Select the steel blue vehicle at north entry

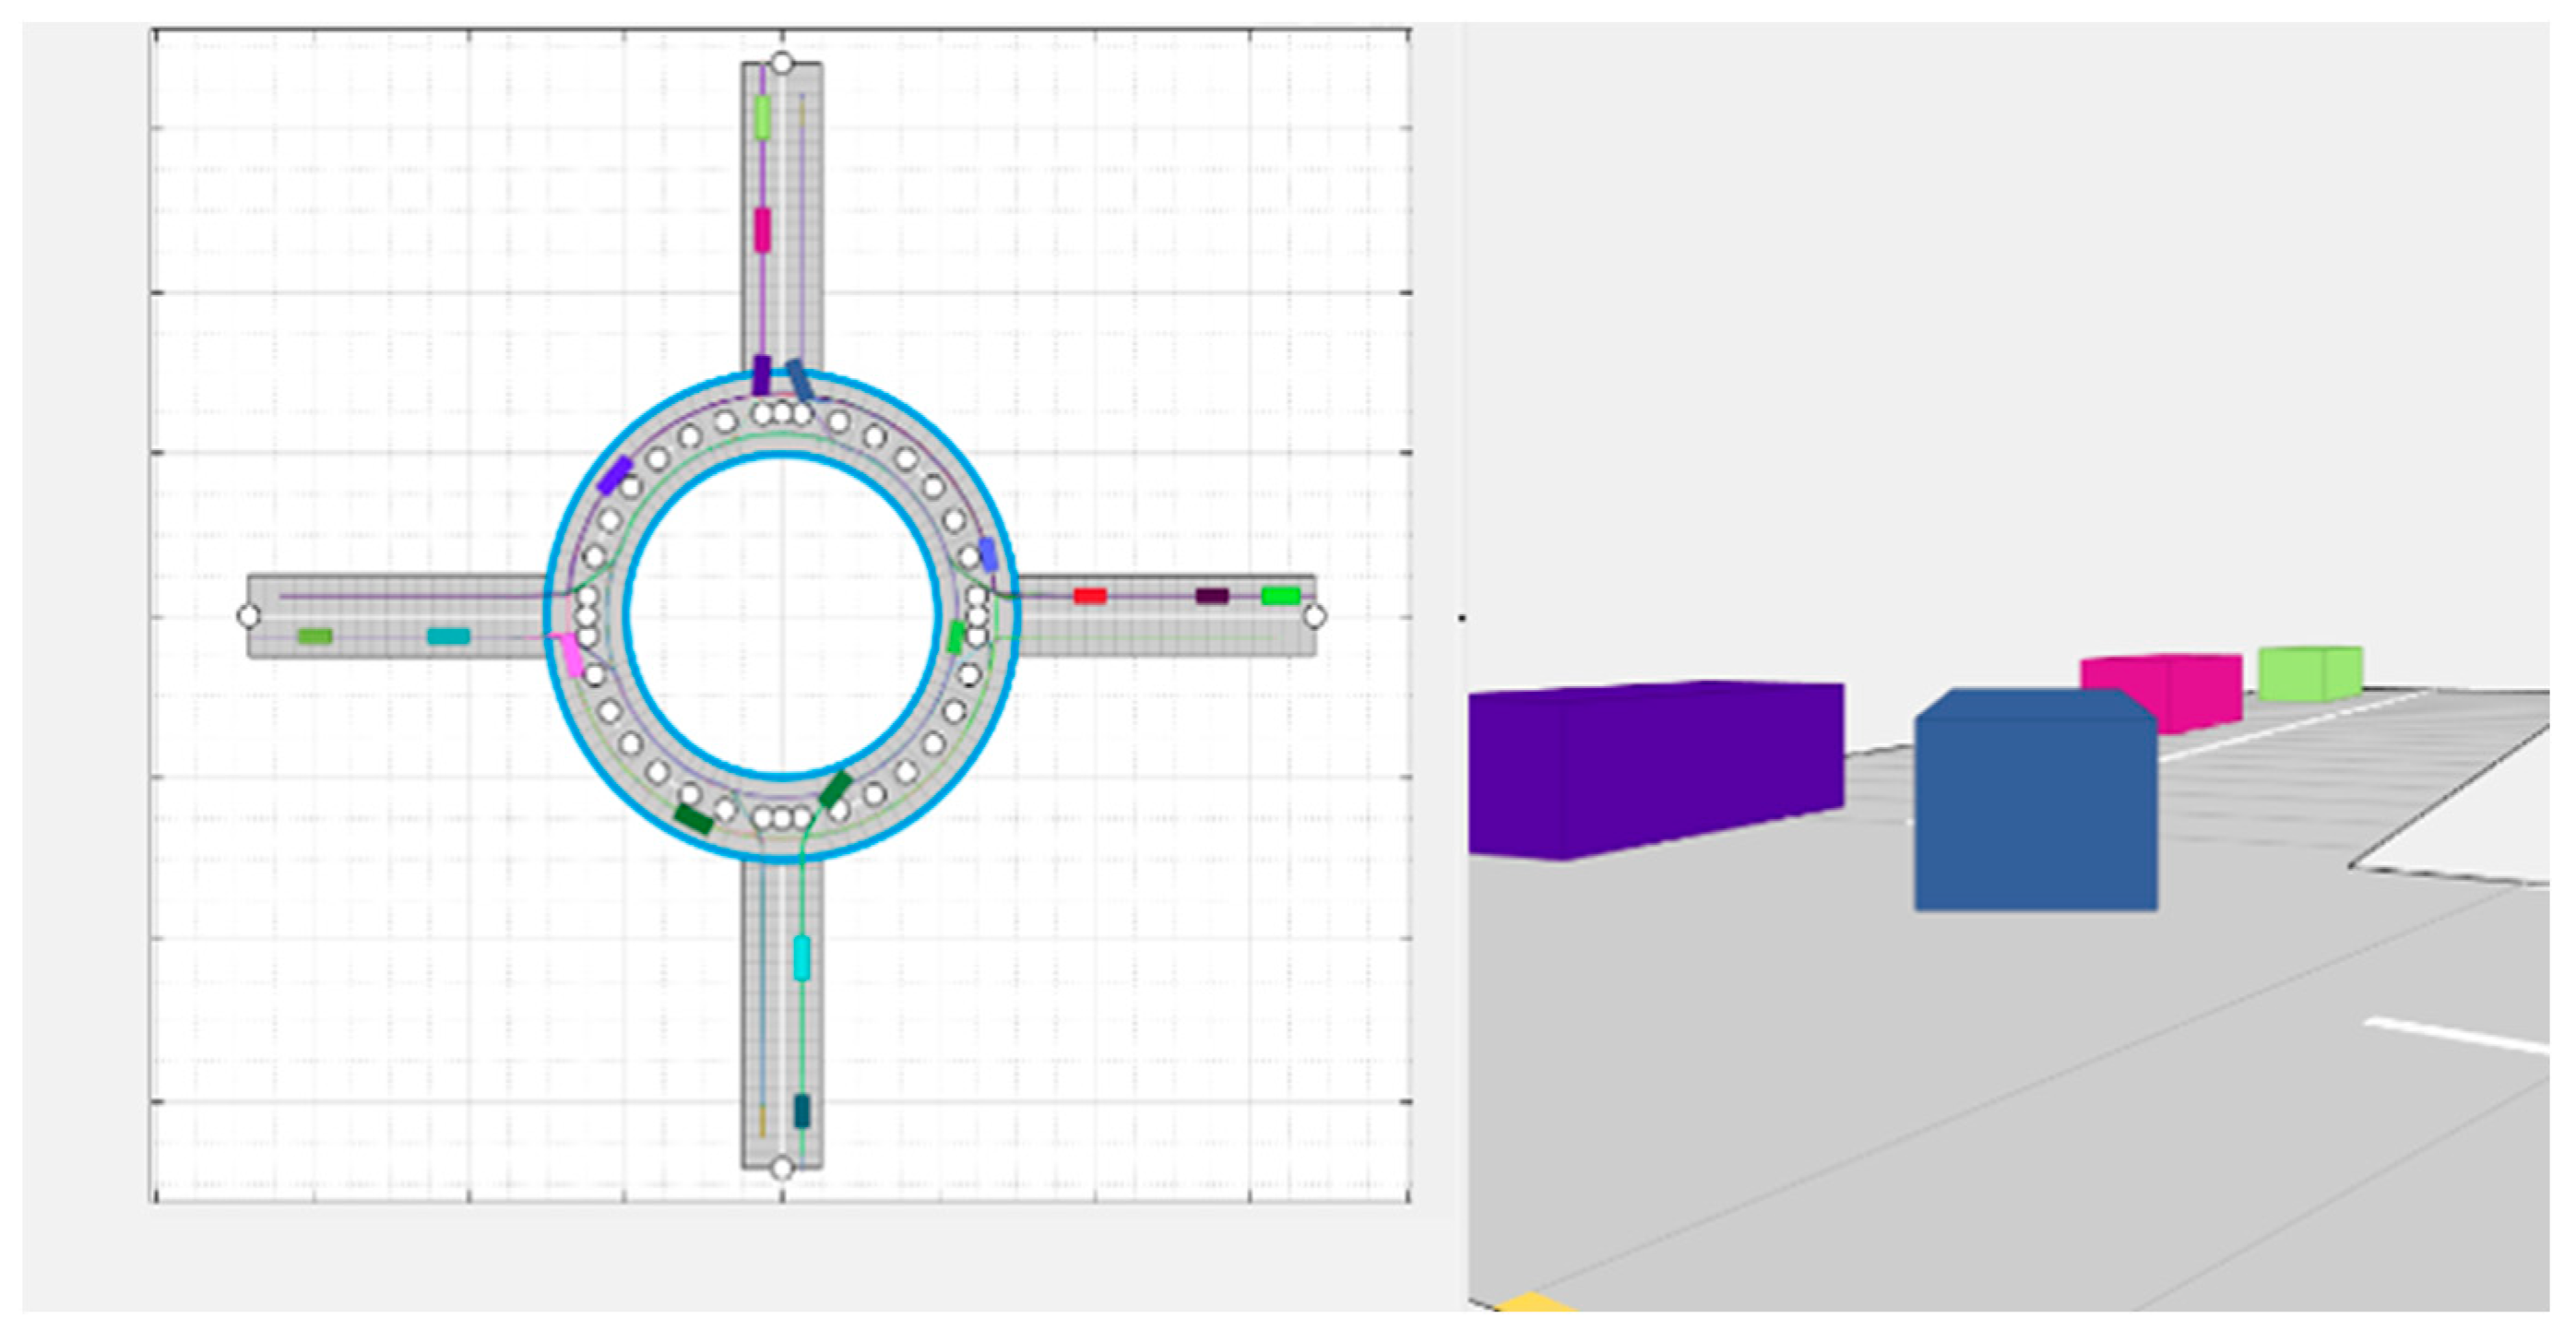click(799, 380)
